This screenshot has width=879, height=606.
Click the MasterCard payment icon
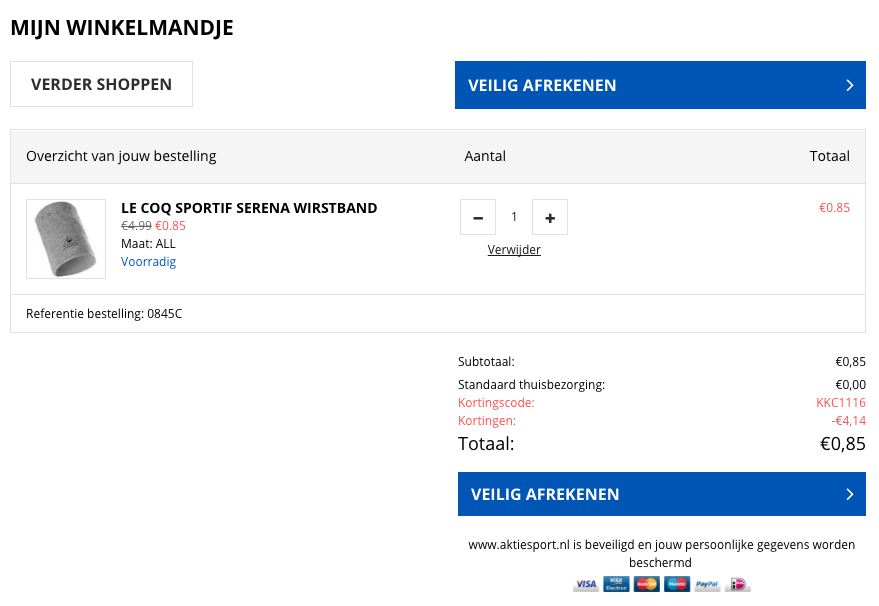(x=646, y=584)
